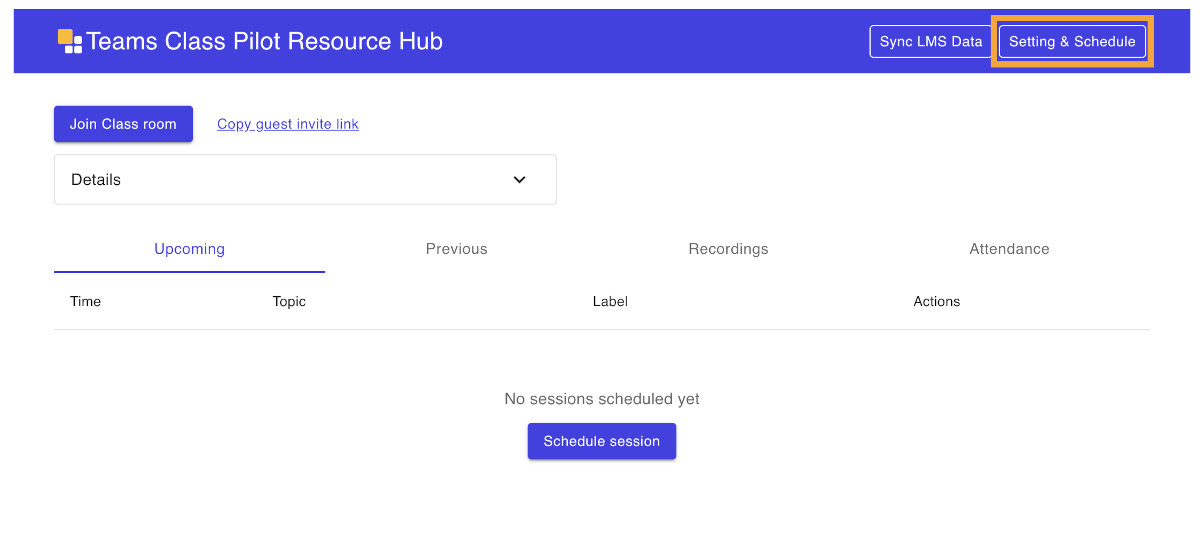Open the Recordings tab
The image size is (1200, 555).
coord(728,249)
